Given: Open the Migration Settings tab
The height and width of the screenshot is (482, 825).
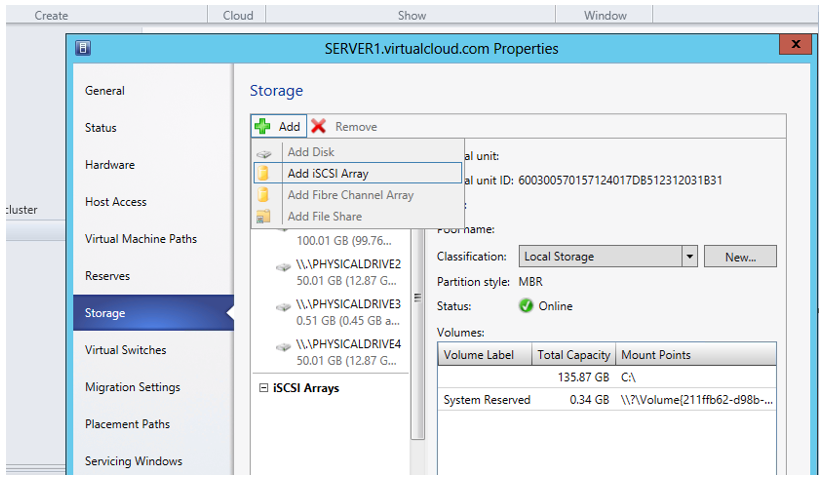Looking at the screenshot, I should [x=132, y=387].
